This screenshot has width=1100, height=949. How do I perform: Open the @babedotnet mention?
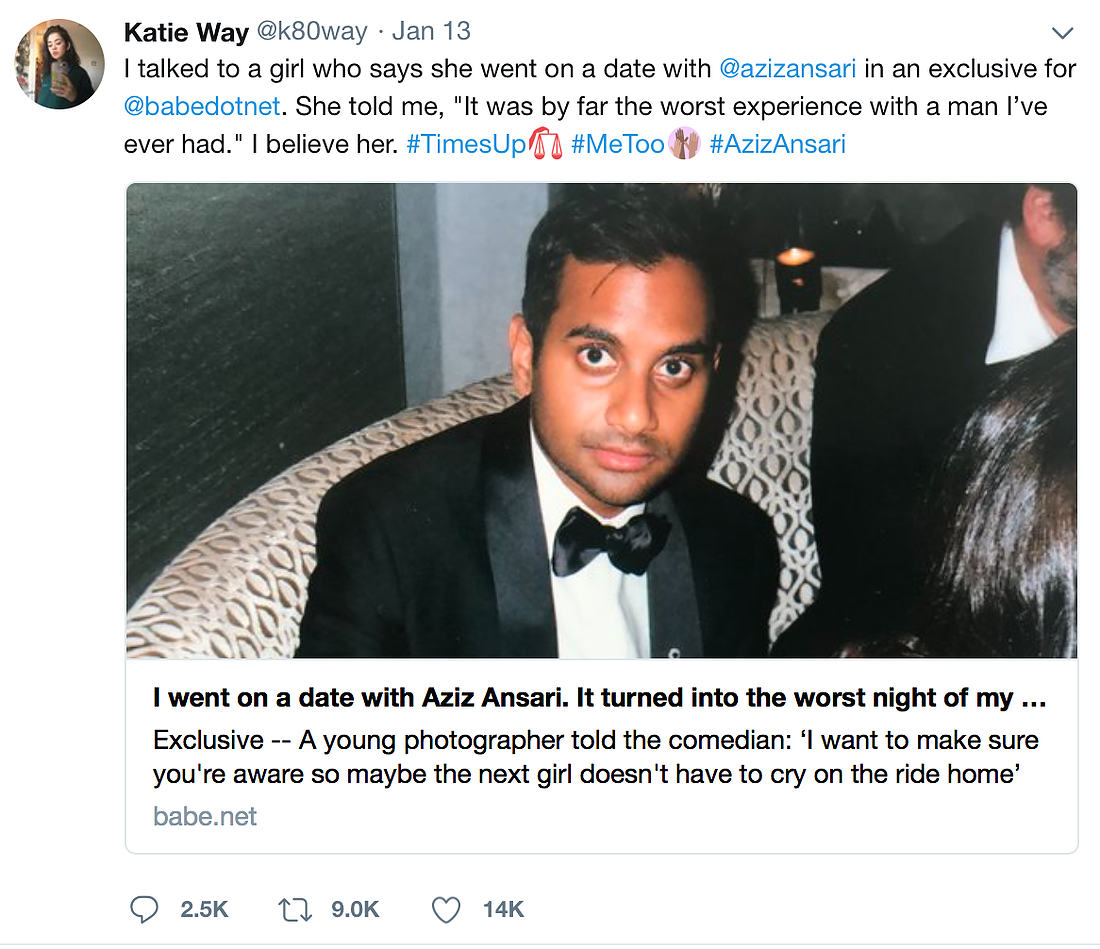201,106
